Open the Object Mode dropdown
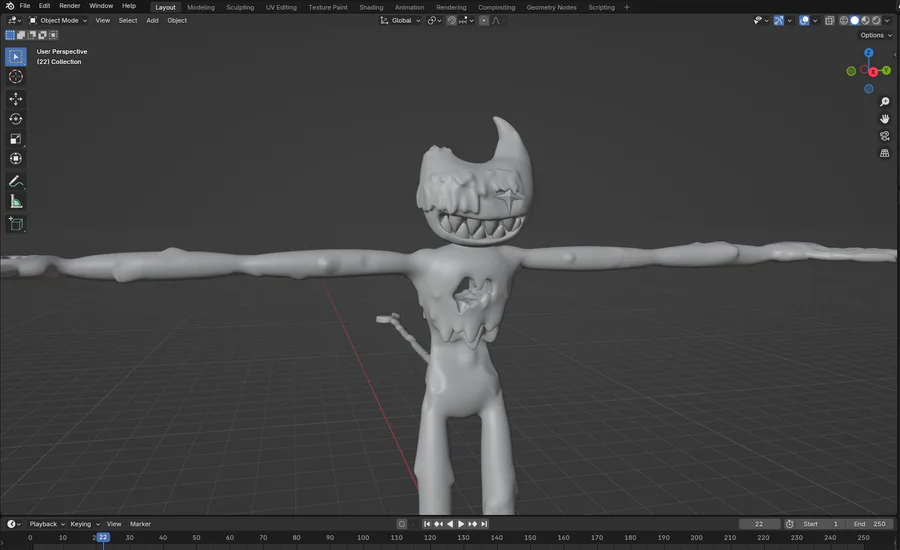Viewport: 900px width, 550px height. tap(58, 21)
